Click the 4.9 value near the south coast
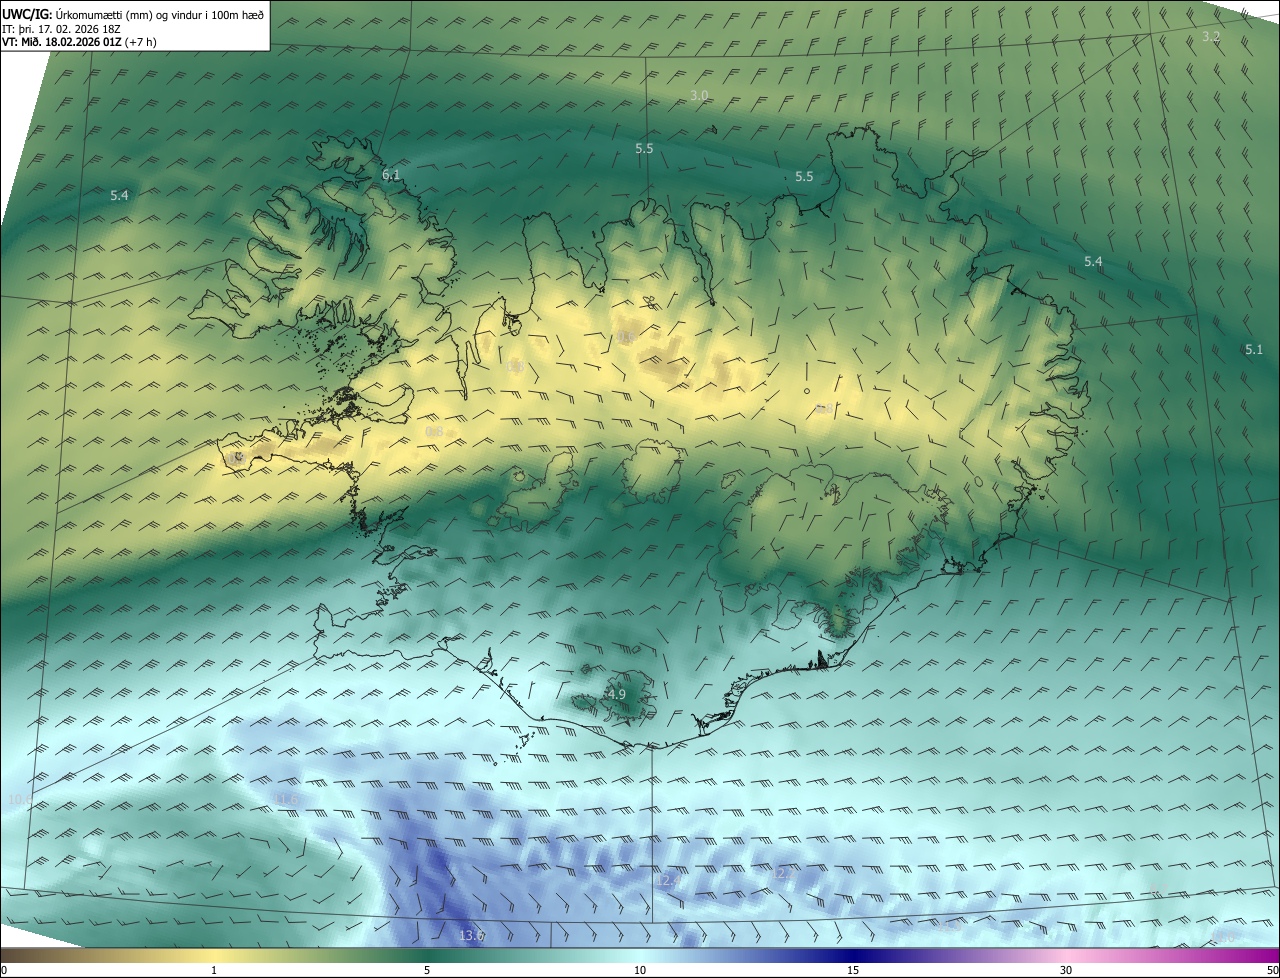 tap(616, 694)
